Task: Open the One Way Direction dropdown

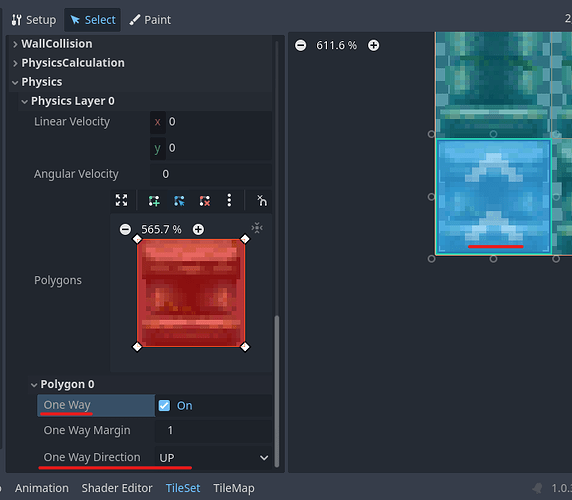Action: tap(214, 458)
